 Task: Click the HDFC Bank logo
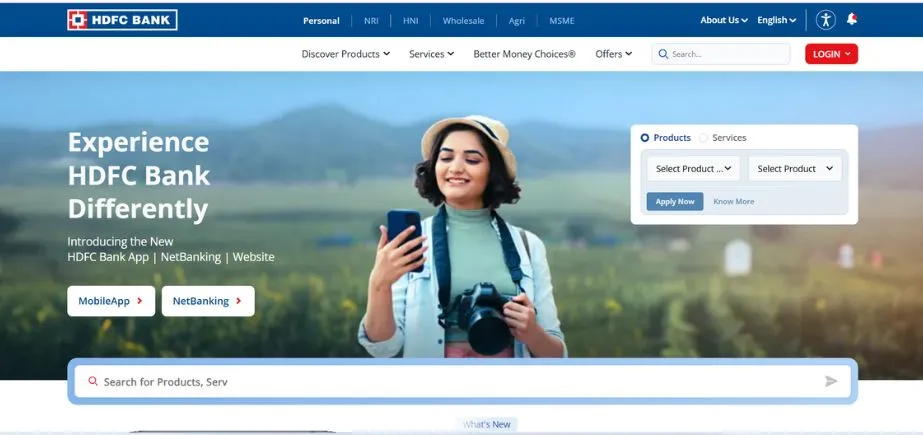122,20
